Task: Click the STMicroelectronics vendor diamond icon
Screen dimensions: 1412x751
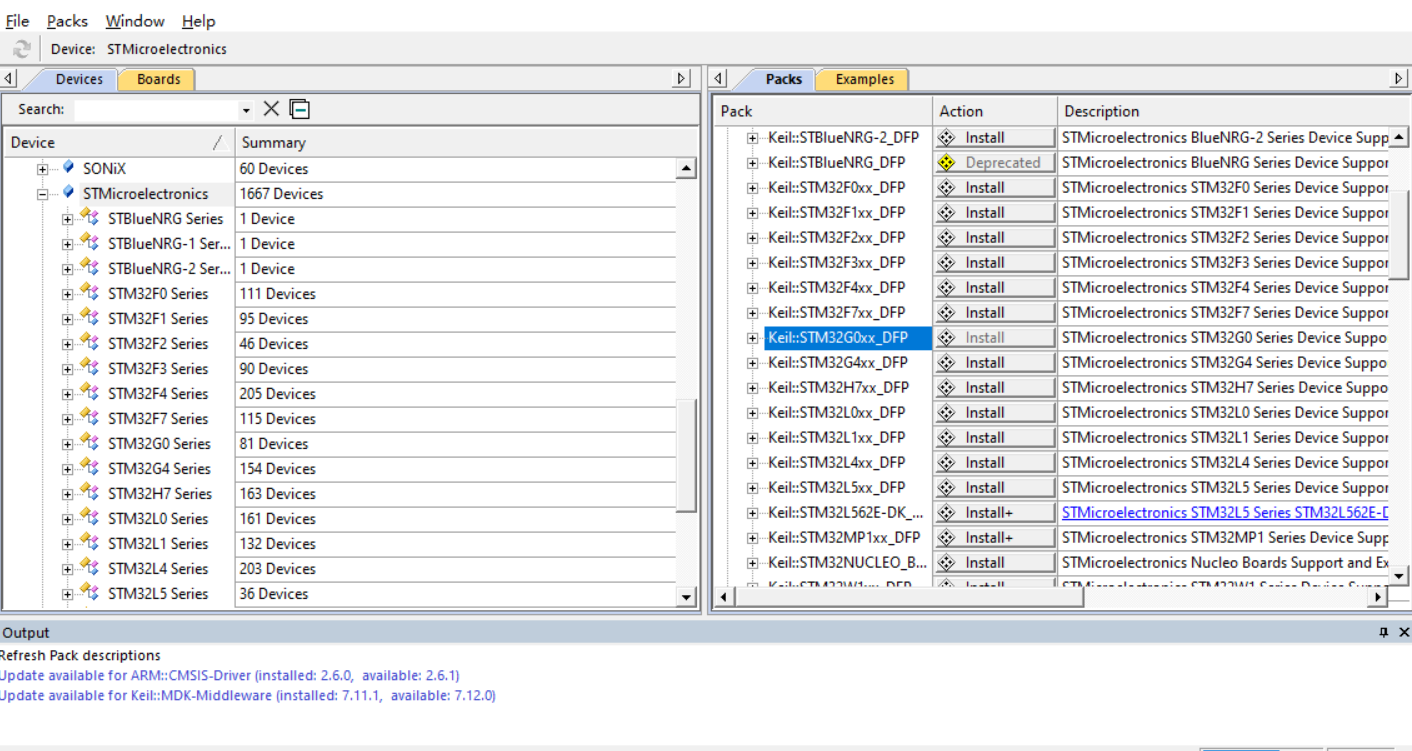Action: [68, 192]
